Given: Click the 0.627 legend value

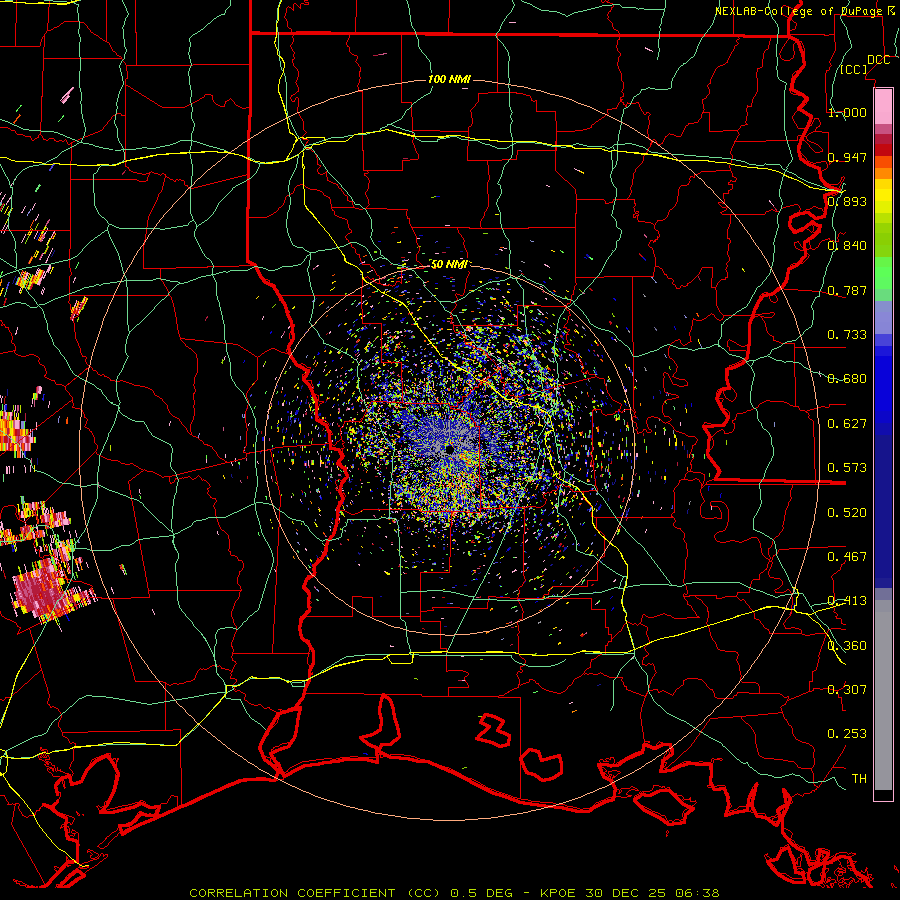Looking at the screenshot, I should 847,424.
